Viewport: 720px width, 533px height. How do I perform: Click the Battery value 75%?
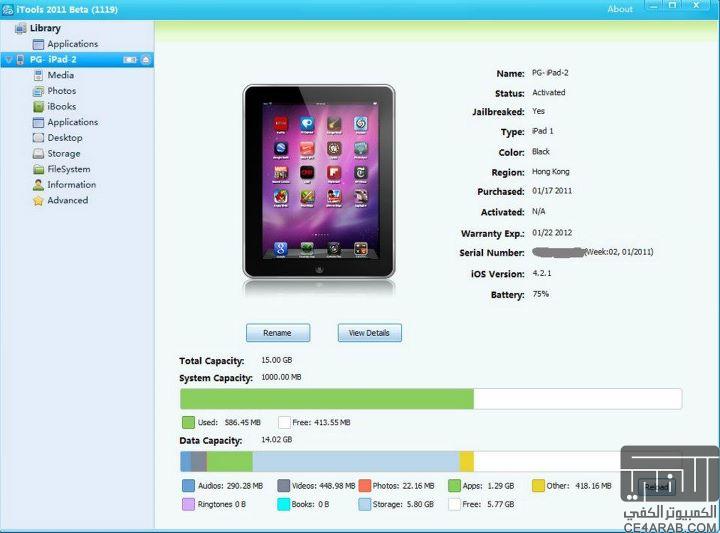540,294
